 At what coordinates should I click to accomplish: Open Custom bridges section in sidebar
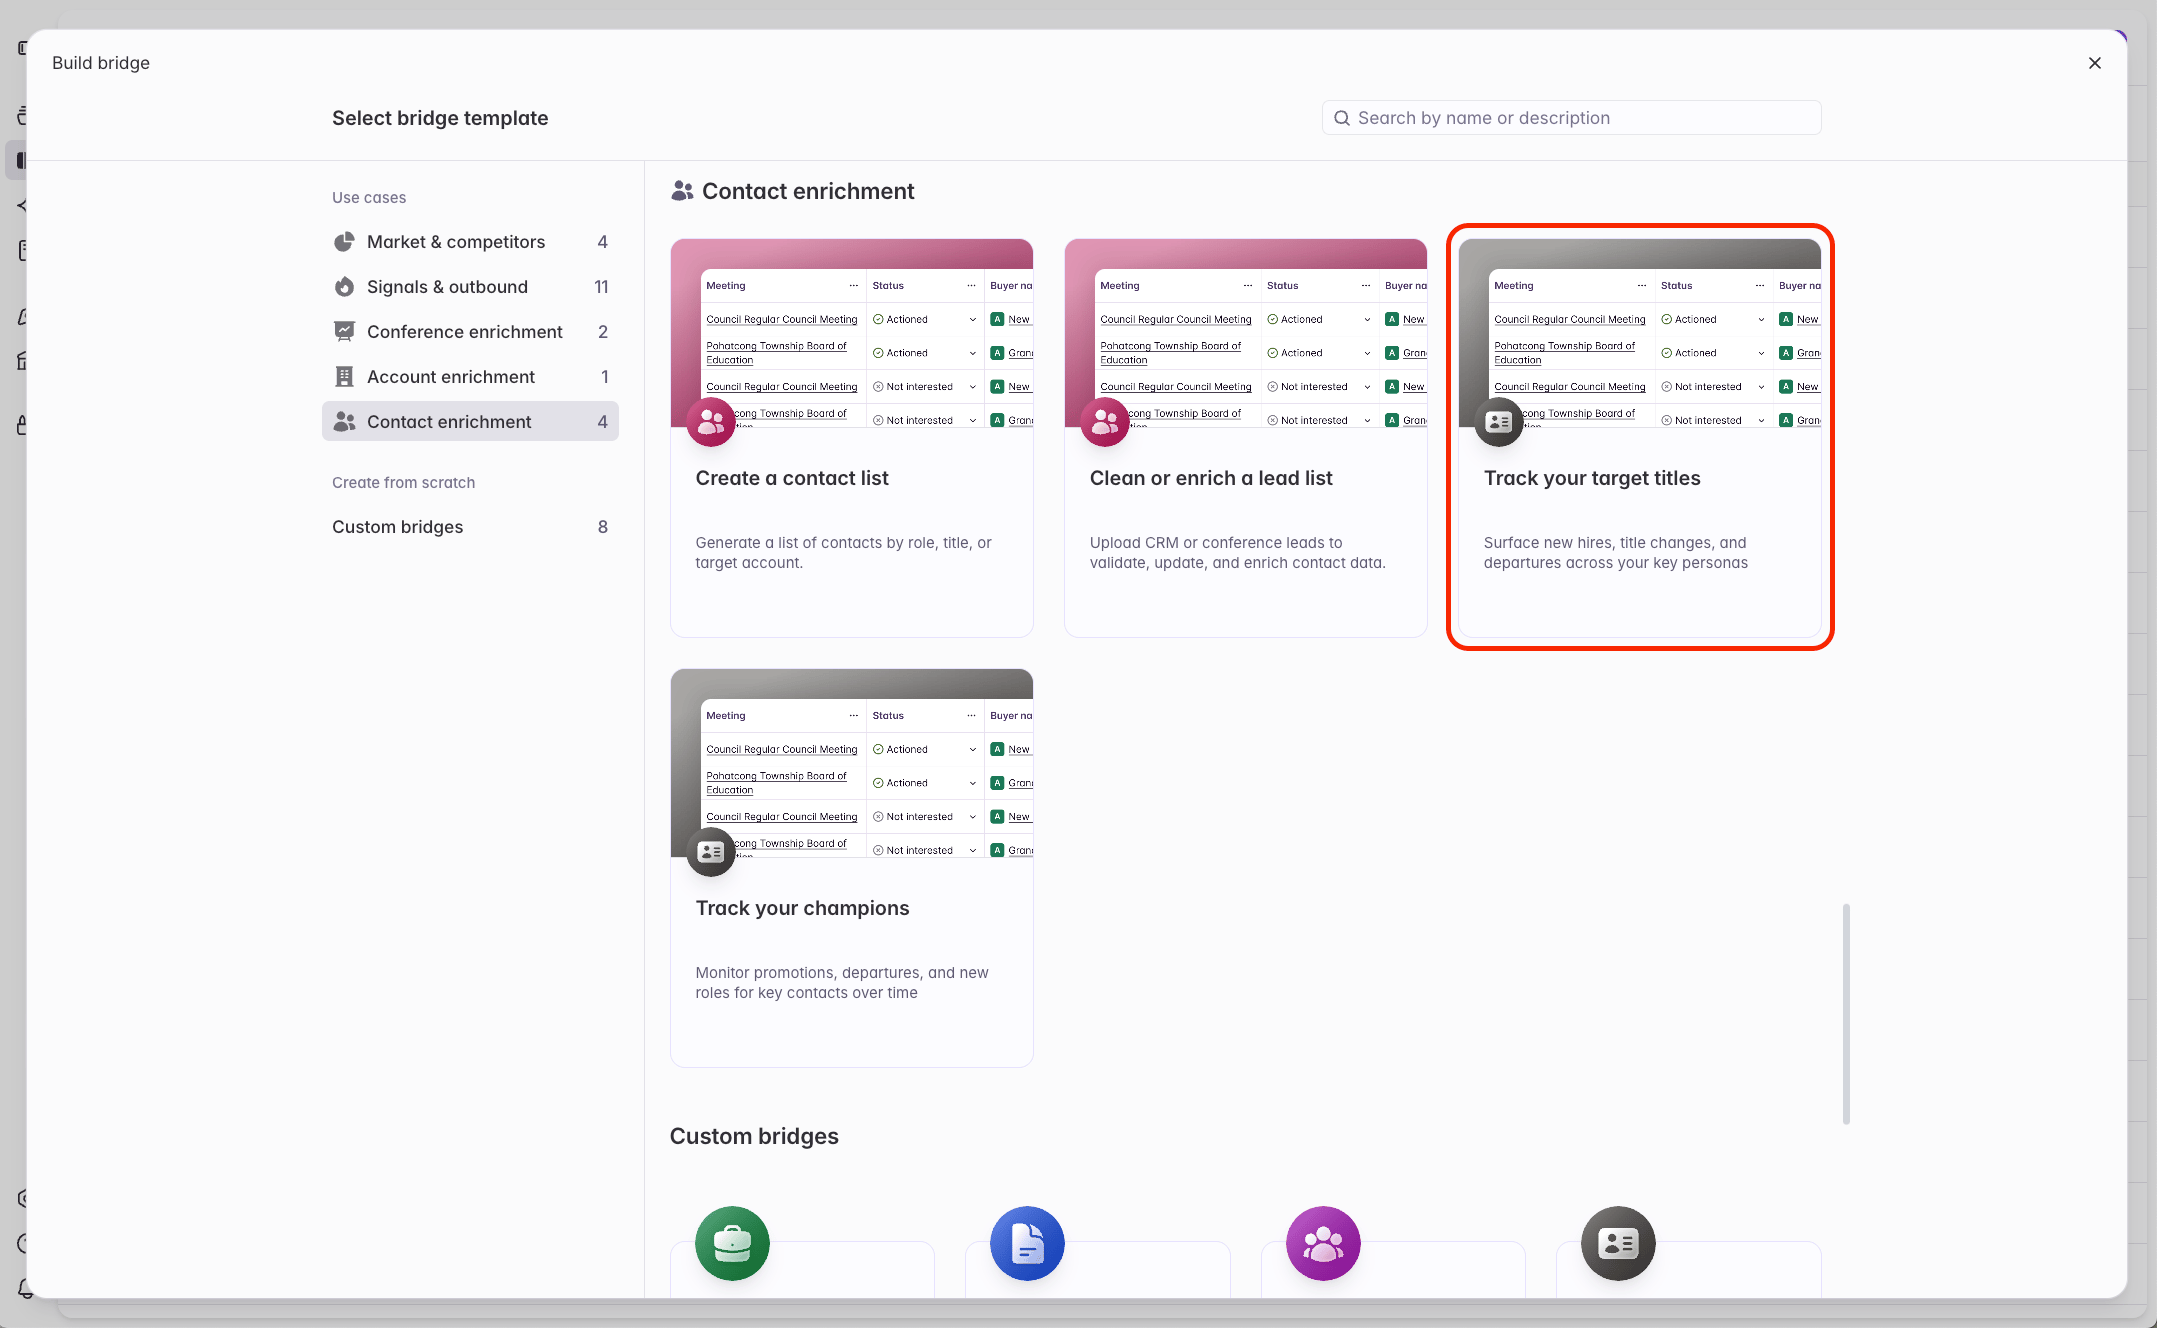pyautogui.click(x=470, y=527)
